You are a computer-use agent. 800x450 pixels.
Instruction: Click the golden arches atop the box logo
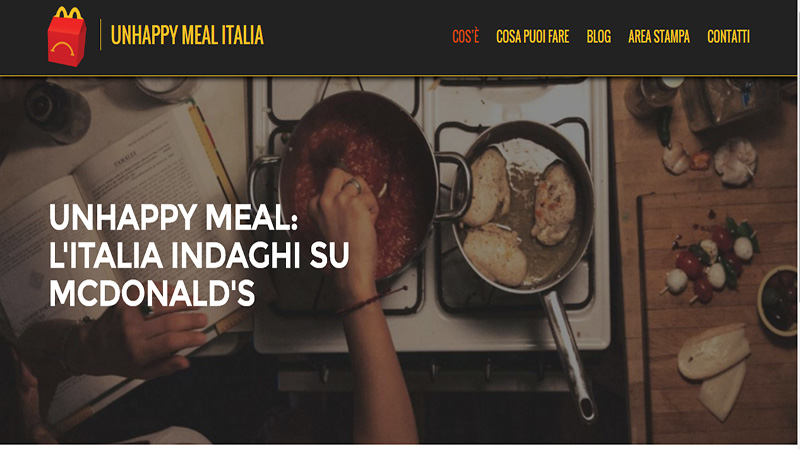[69, 14]
